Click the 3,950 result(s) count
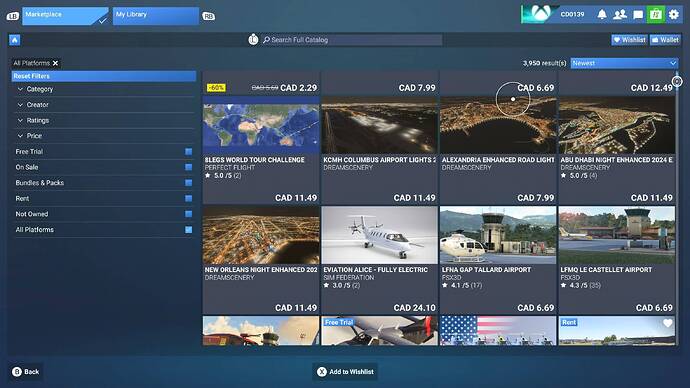The image size is (690, 388). (544, 63)
